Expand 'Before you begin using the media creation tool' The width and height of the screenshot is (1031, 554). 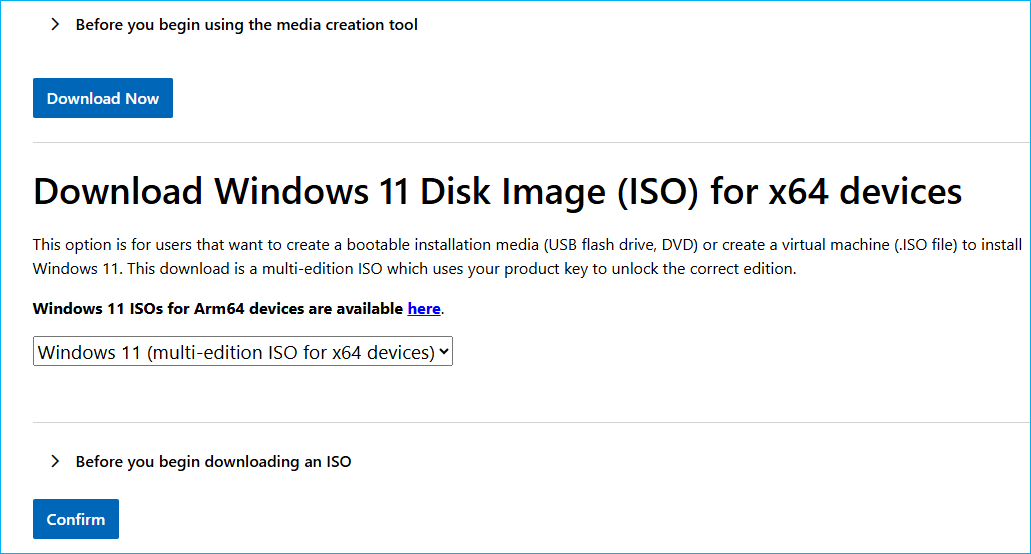coord(233,25)
